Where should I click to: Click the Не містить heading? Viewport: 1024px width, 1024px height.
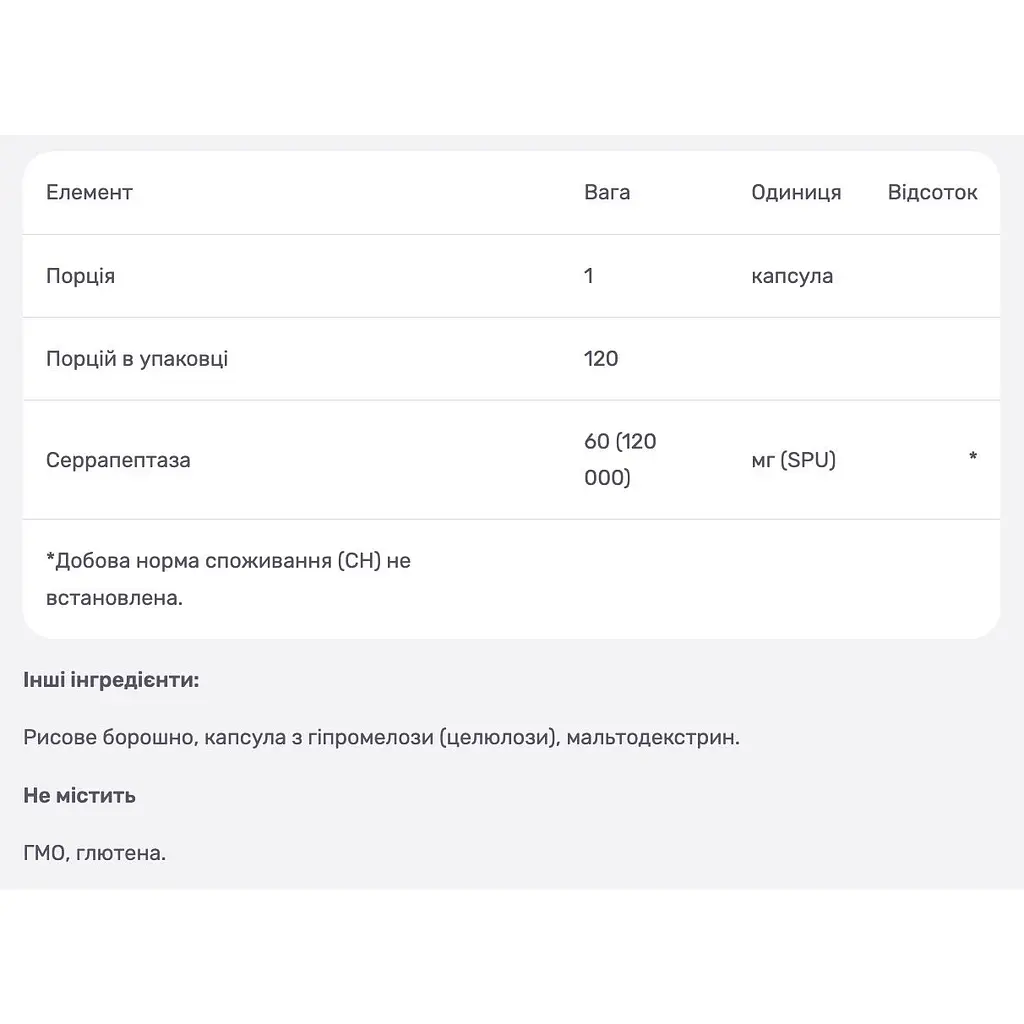80,795
